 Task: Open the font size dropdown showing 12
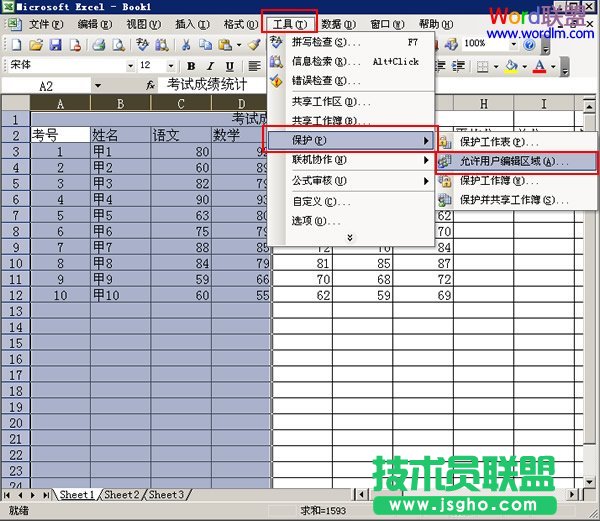[x=171, y=66]
